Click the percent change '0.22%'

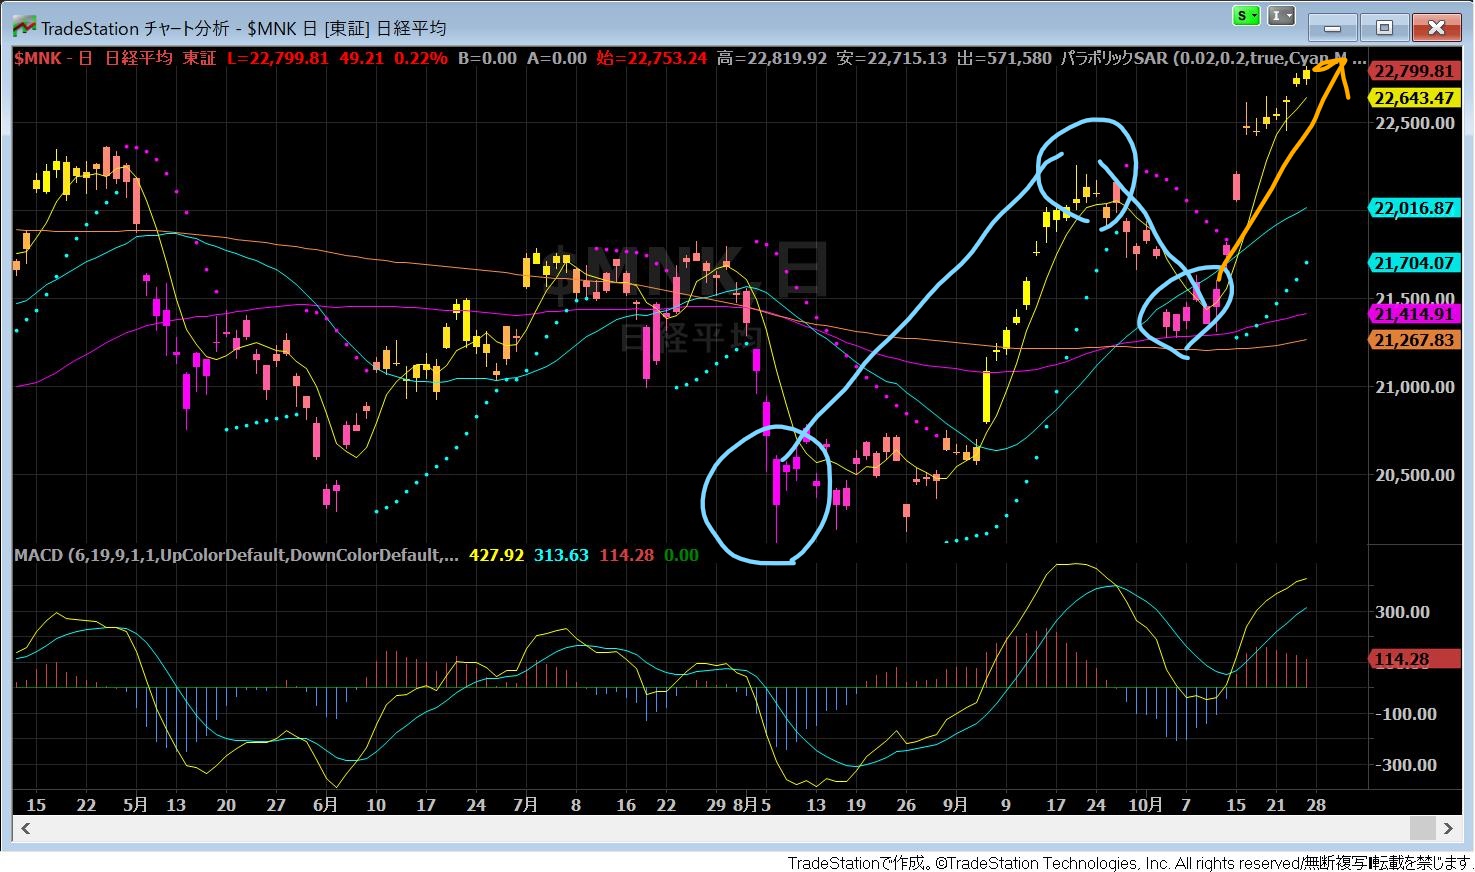point(421,58)
